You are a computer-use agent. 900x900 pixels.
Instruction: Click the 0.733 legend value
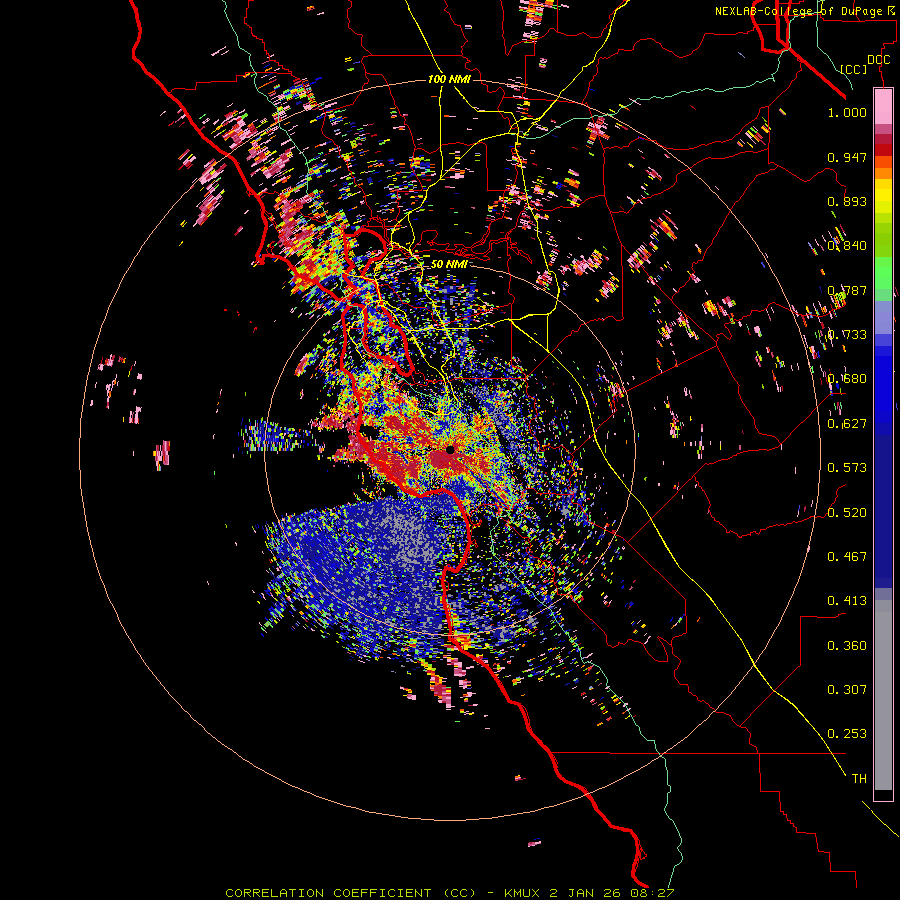[847, 335]
